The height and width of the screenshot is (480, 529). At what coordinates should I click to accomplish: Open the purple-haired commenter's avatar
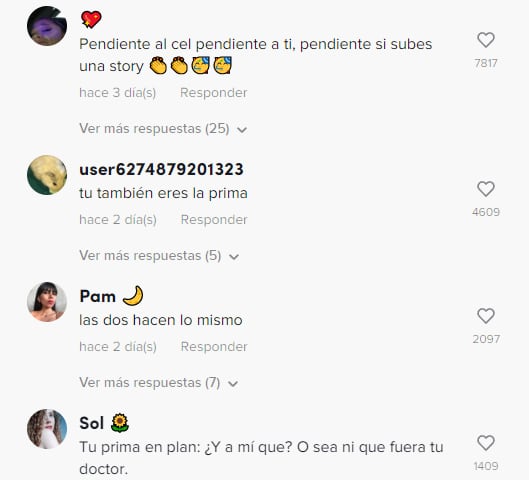[47, 26]
